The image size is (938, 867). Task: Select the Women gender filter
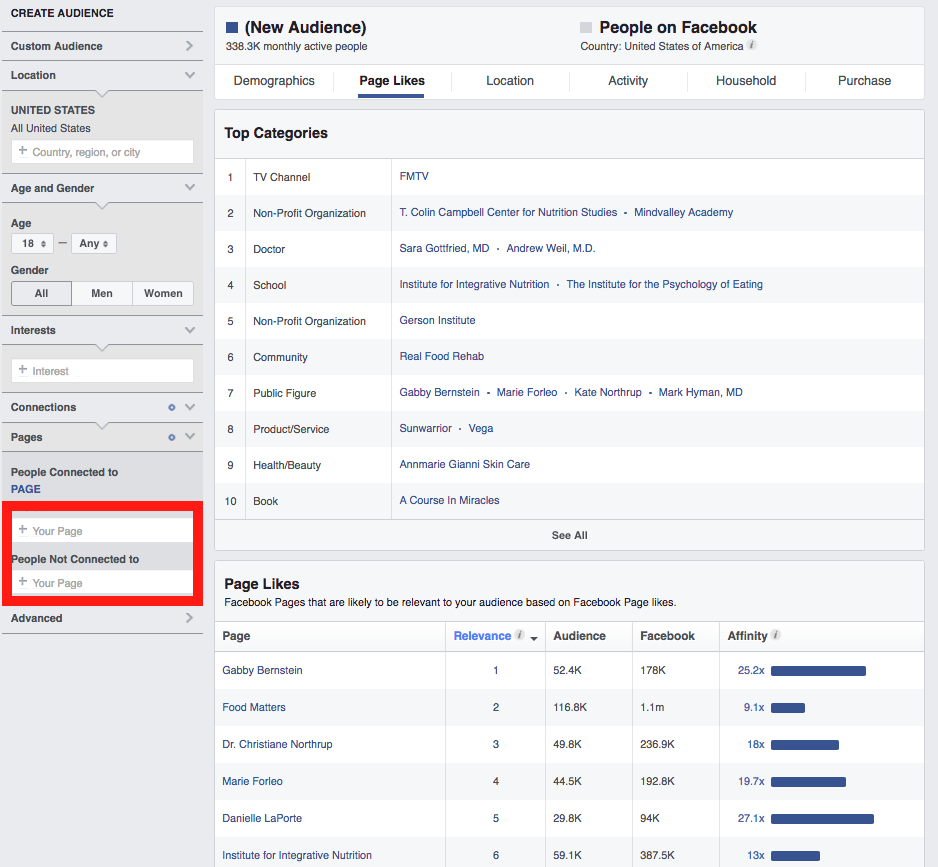pyautogui.click(x=163, y=293)
